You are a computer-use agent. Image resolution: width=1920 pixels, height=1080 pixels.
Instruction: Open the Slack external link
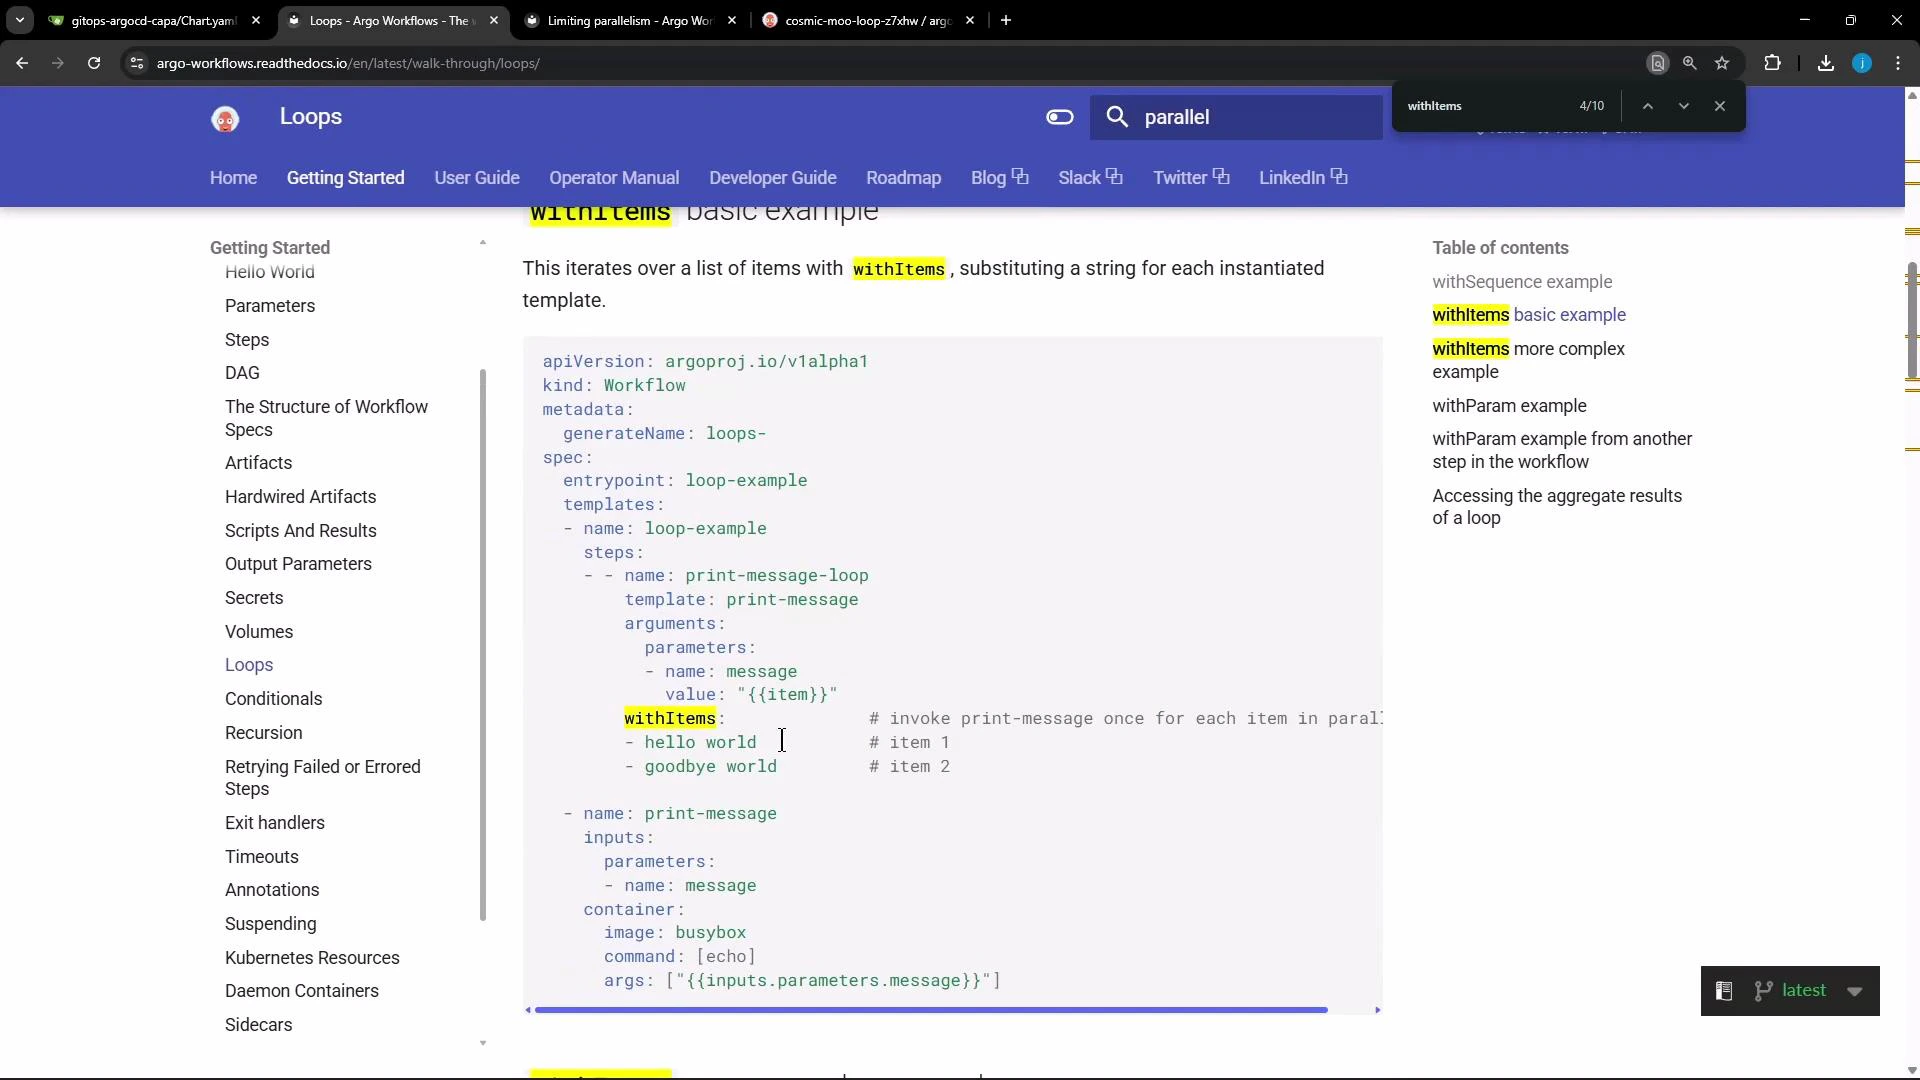point(1090,178)
